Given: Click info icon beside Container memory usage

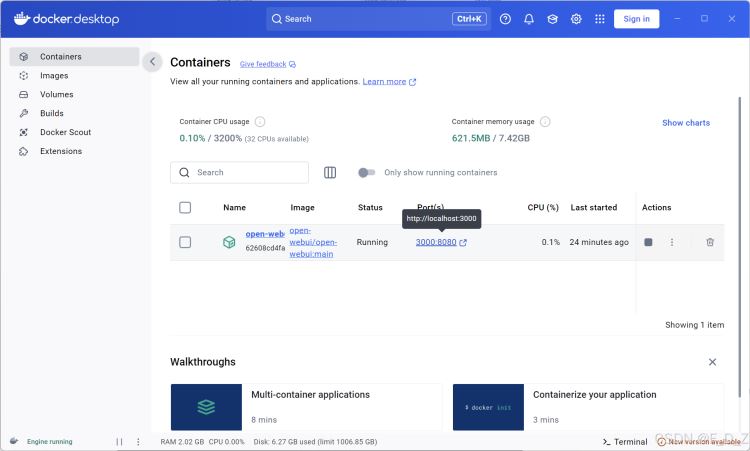Looking at the screenshot, I should (545, 121).
